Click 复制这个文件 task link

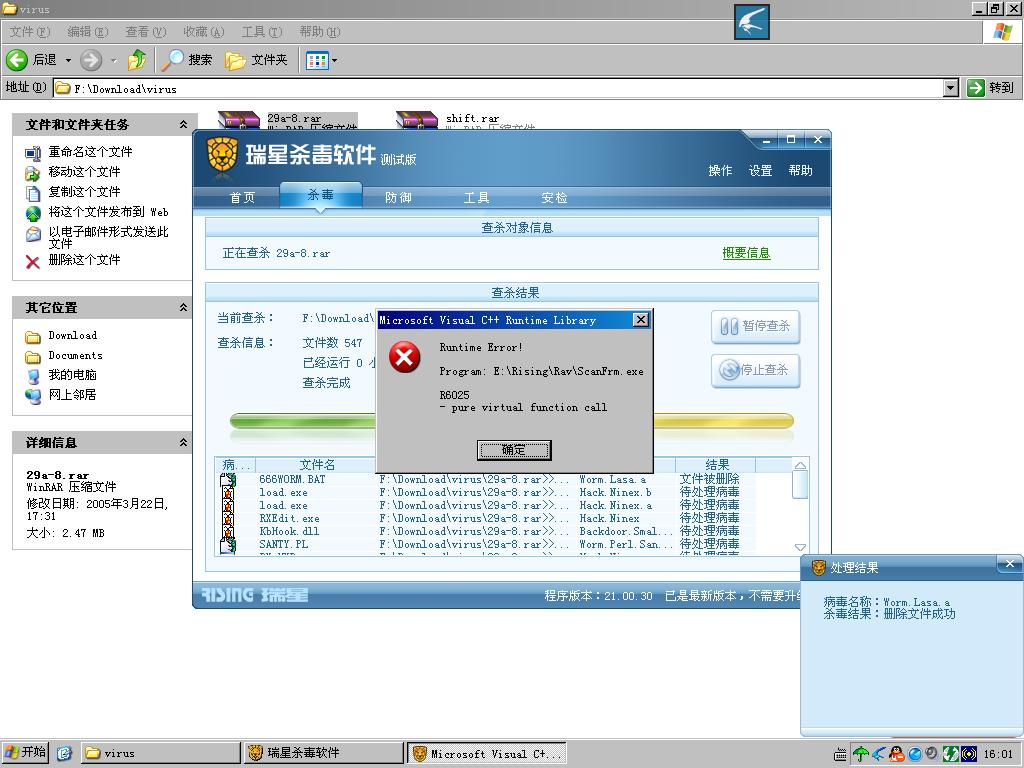click(84, 191)
